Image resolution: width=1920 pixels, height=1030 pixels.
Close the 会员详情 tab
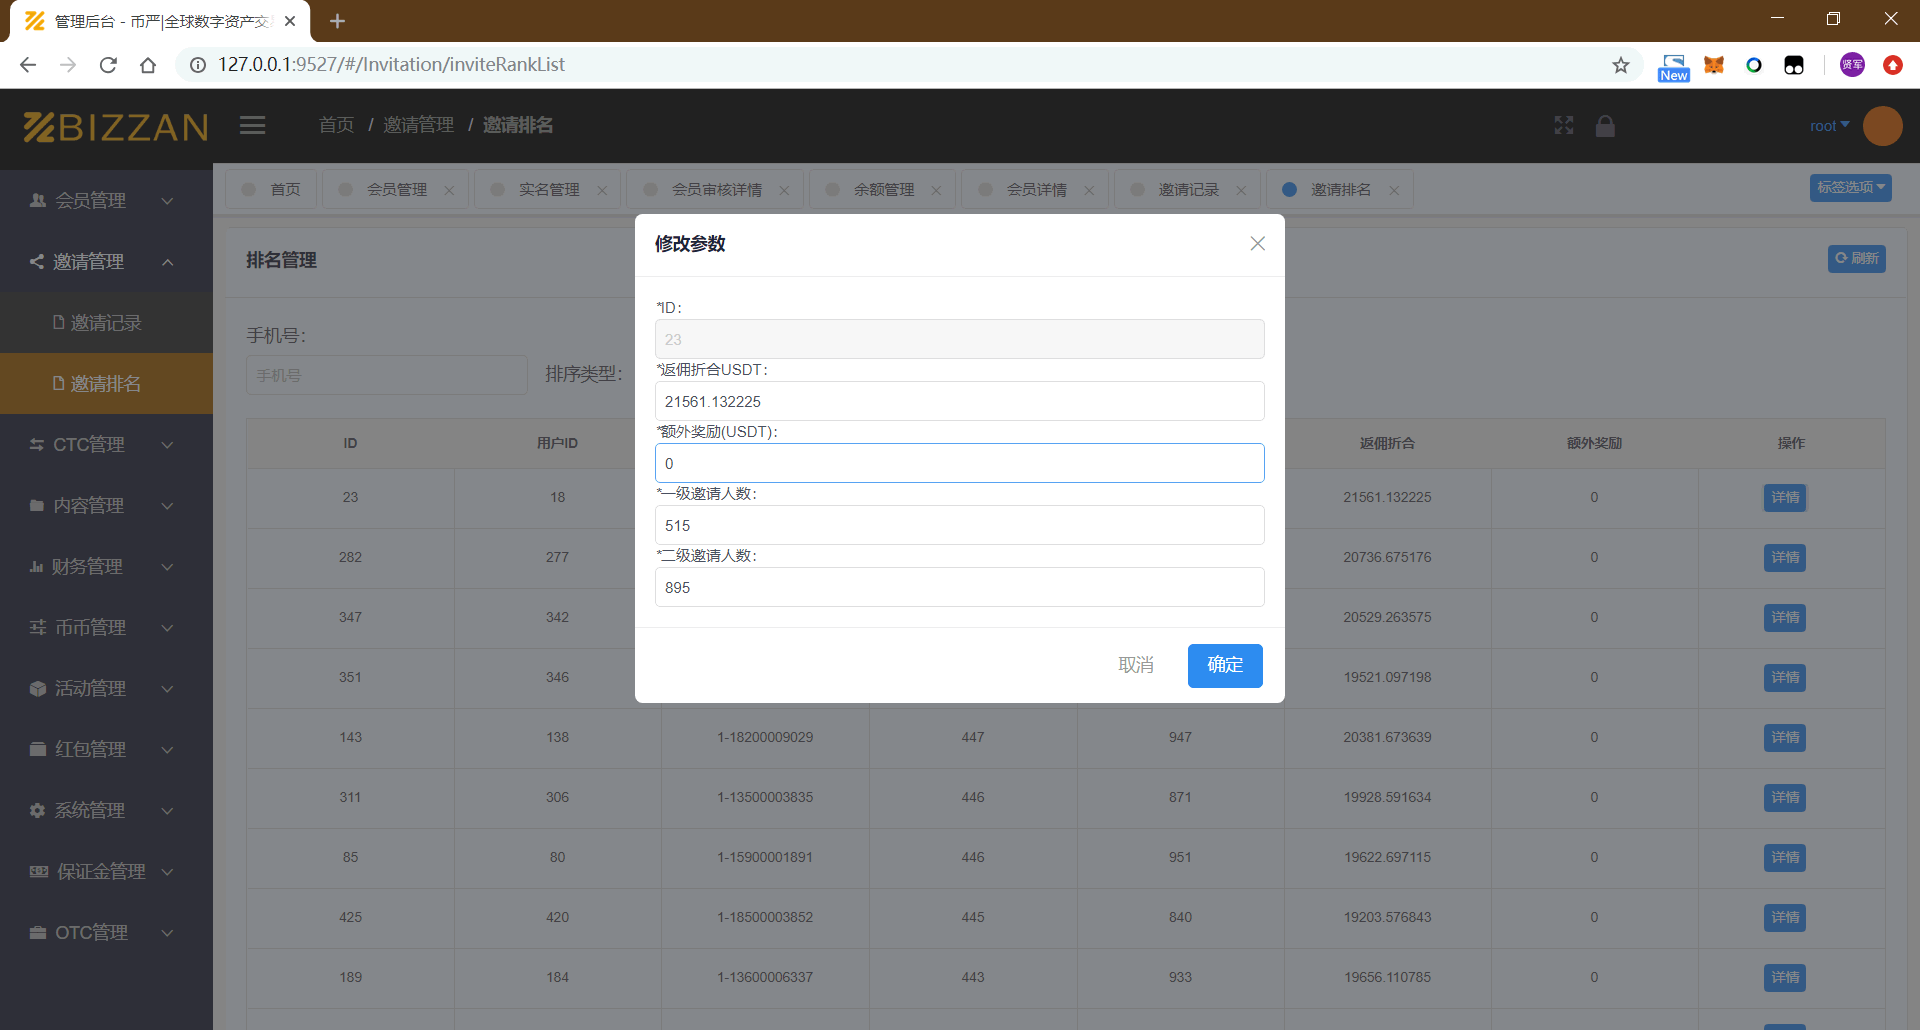pyautogui.click(x=1089, y=191)
